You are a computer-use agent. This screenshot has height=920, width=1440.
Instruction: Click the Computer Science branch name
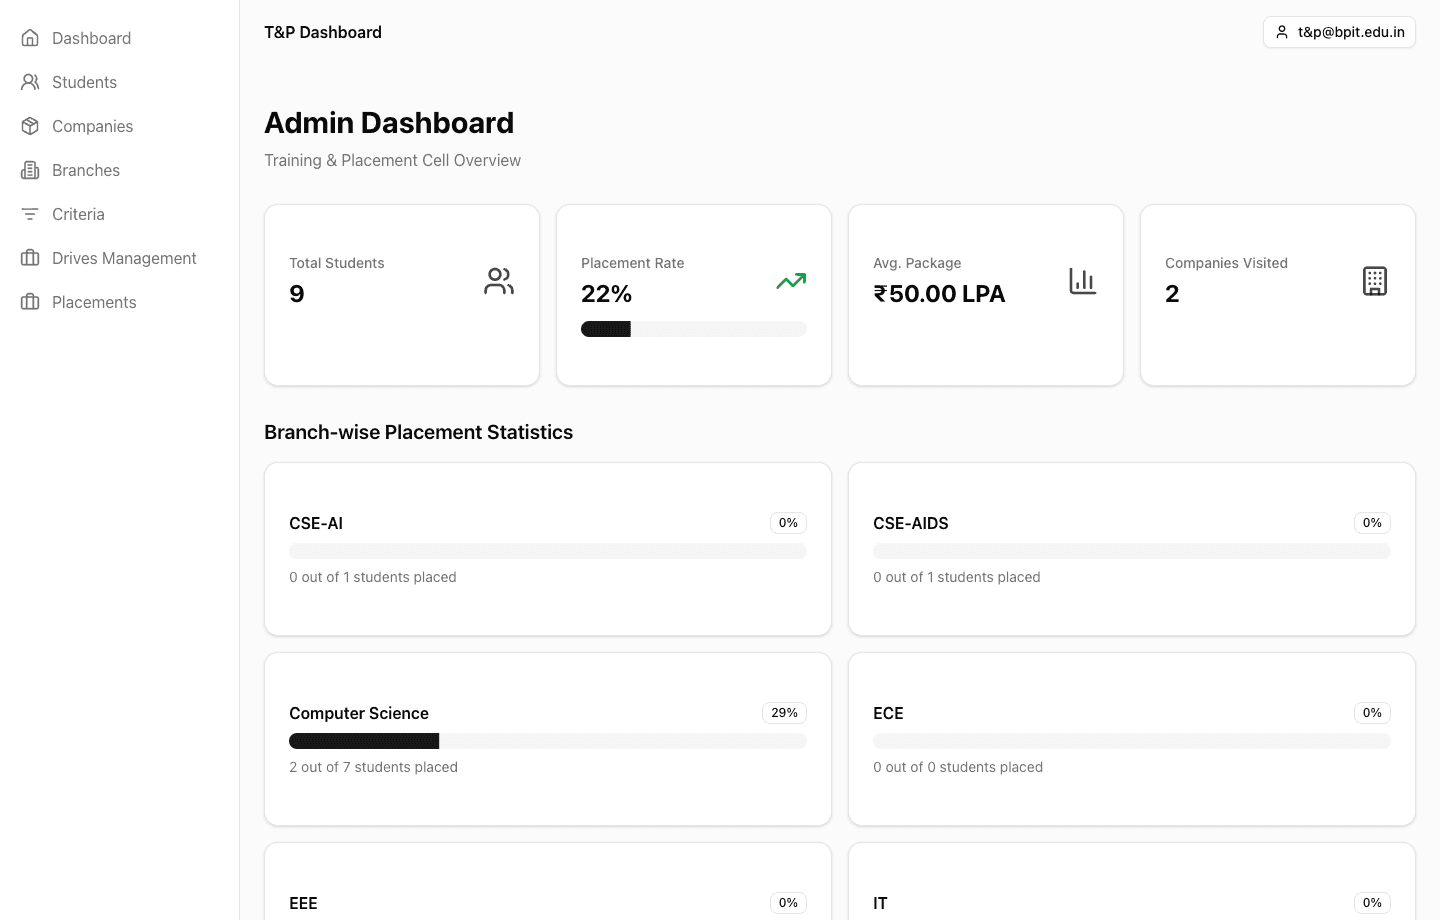coord(359,713)
